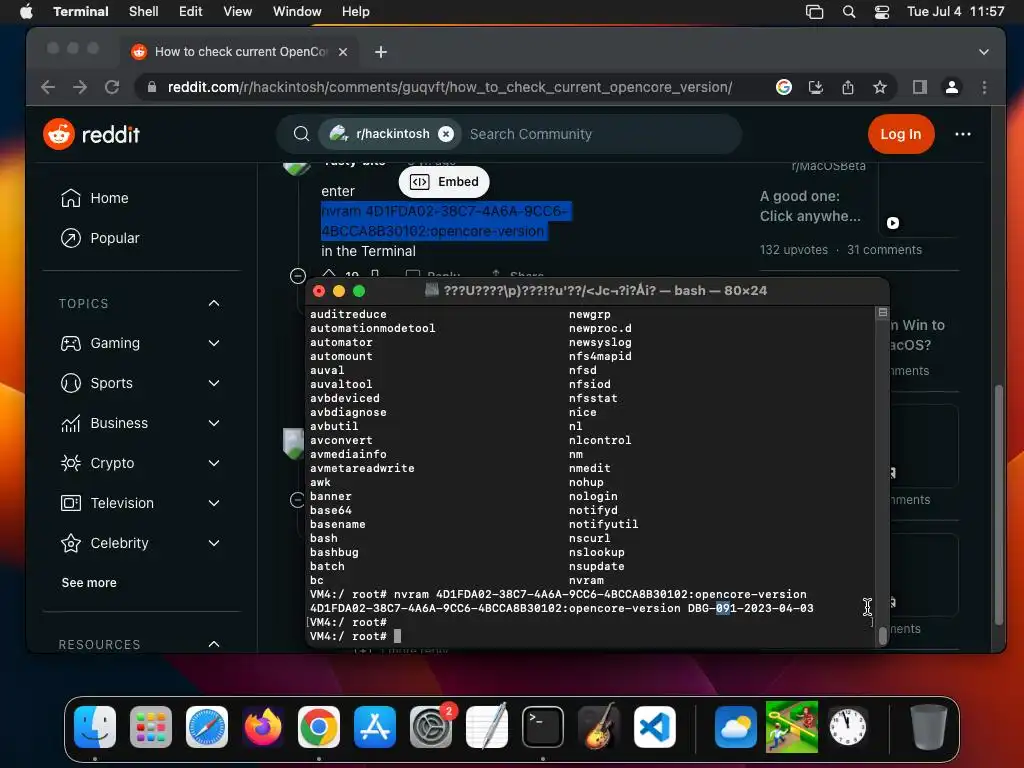Toggle the browser side panel
The height and width of the screenshot is (768, 1024).
pos(920,87)
